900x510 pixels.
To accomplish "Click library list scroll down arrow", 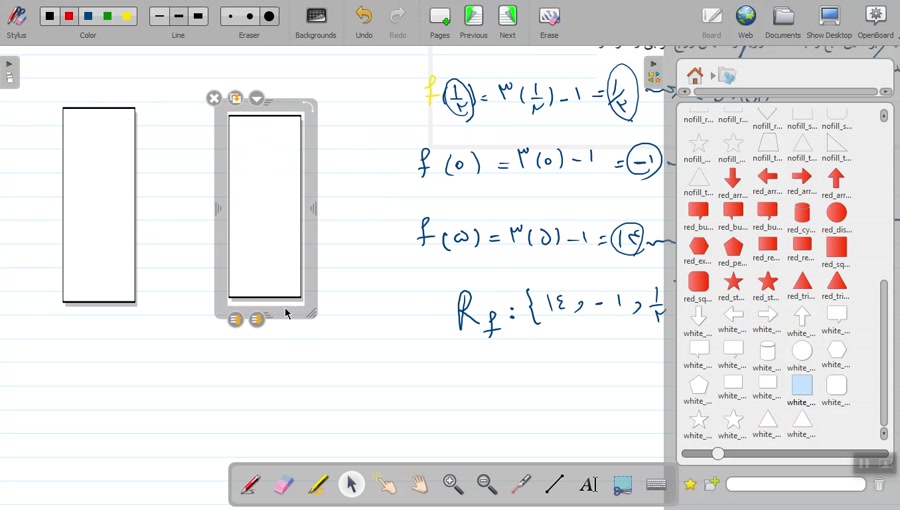I will (x=884, y=434).
